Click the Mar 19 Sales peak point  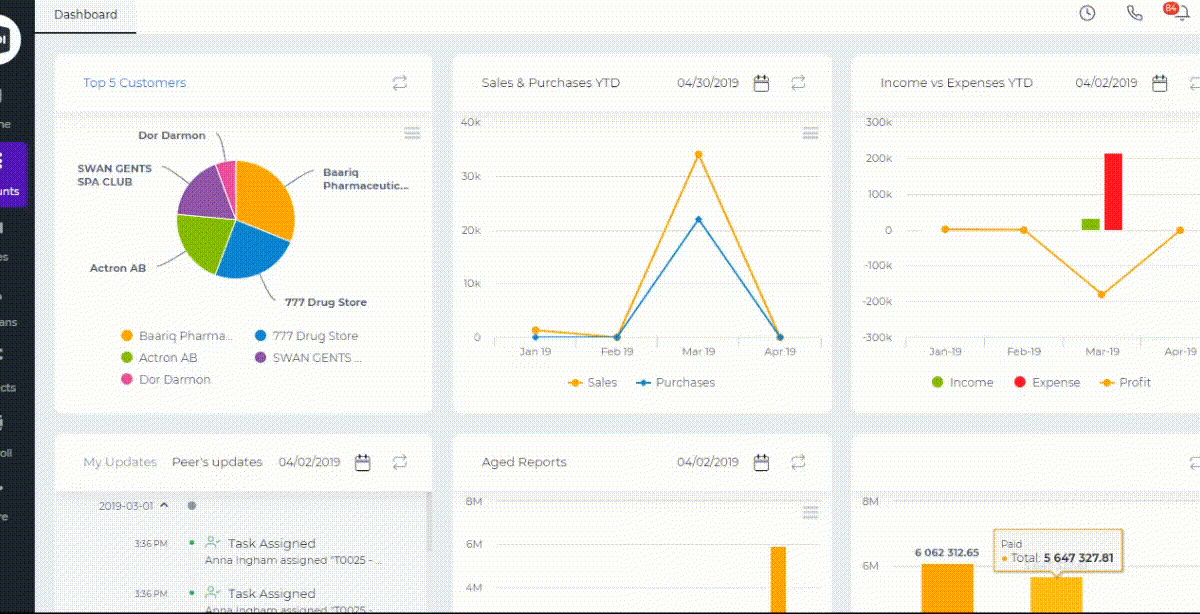698,155
